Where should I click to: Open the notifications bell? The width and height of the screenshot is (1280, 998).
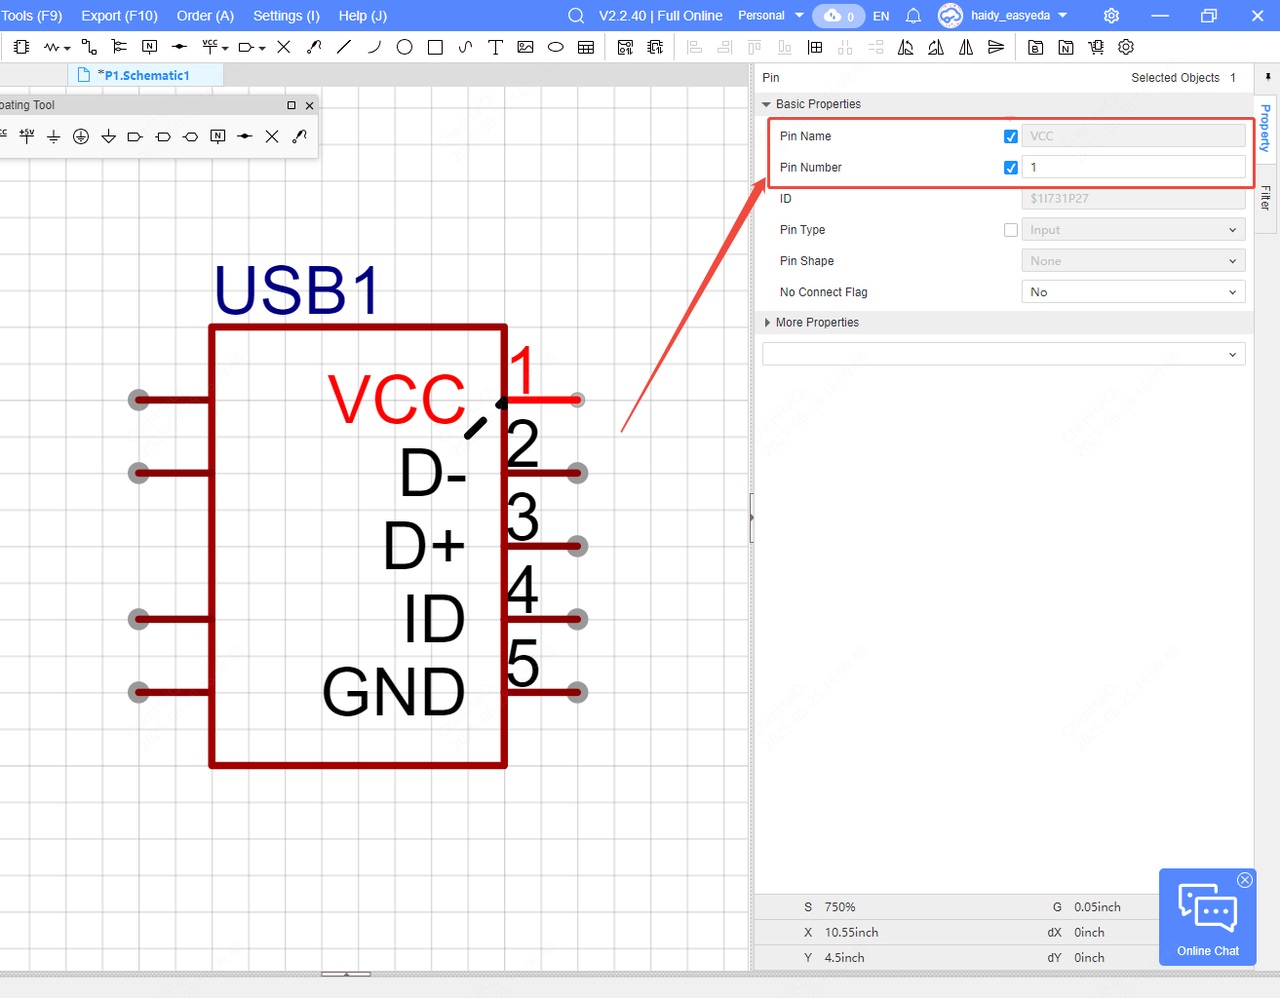pyautogui.click(x=913, y=16)
